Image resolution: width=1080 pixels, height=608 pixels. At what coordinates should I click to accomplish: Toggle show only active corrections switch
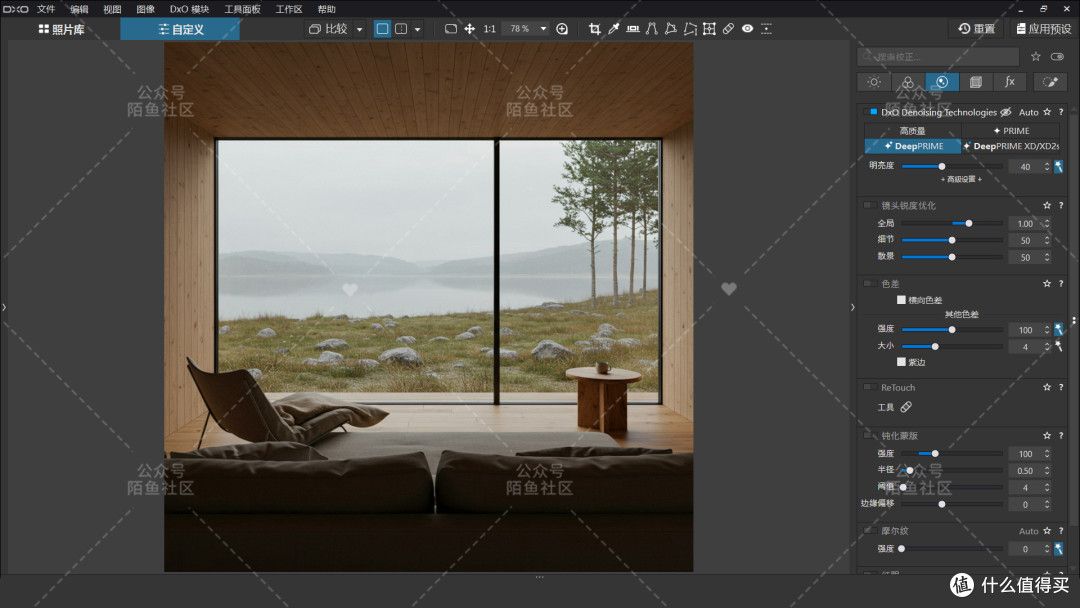point(1057,56)
